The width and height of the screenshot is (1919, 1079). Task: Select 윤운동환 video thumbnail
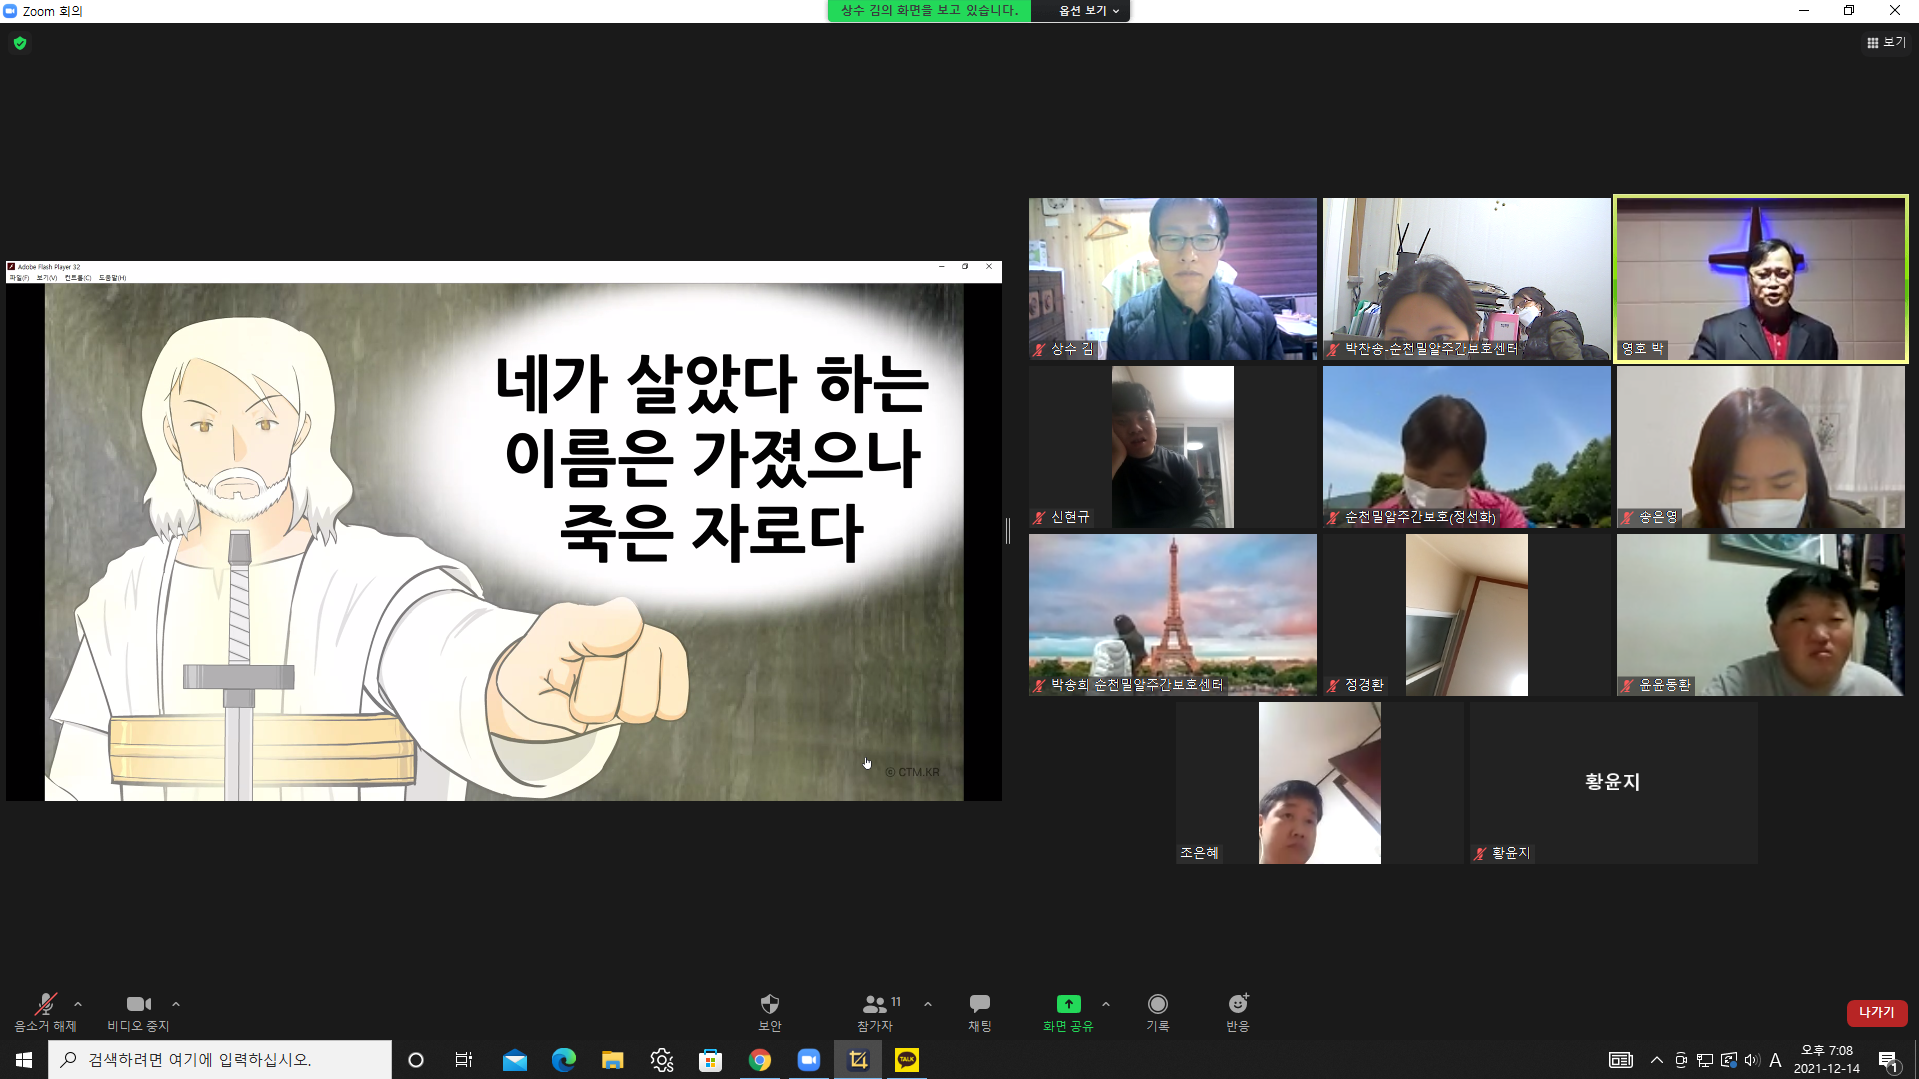point(1761,615)
